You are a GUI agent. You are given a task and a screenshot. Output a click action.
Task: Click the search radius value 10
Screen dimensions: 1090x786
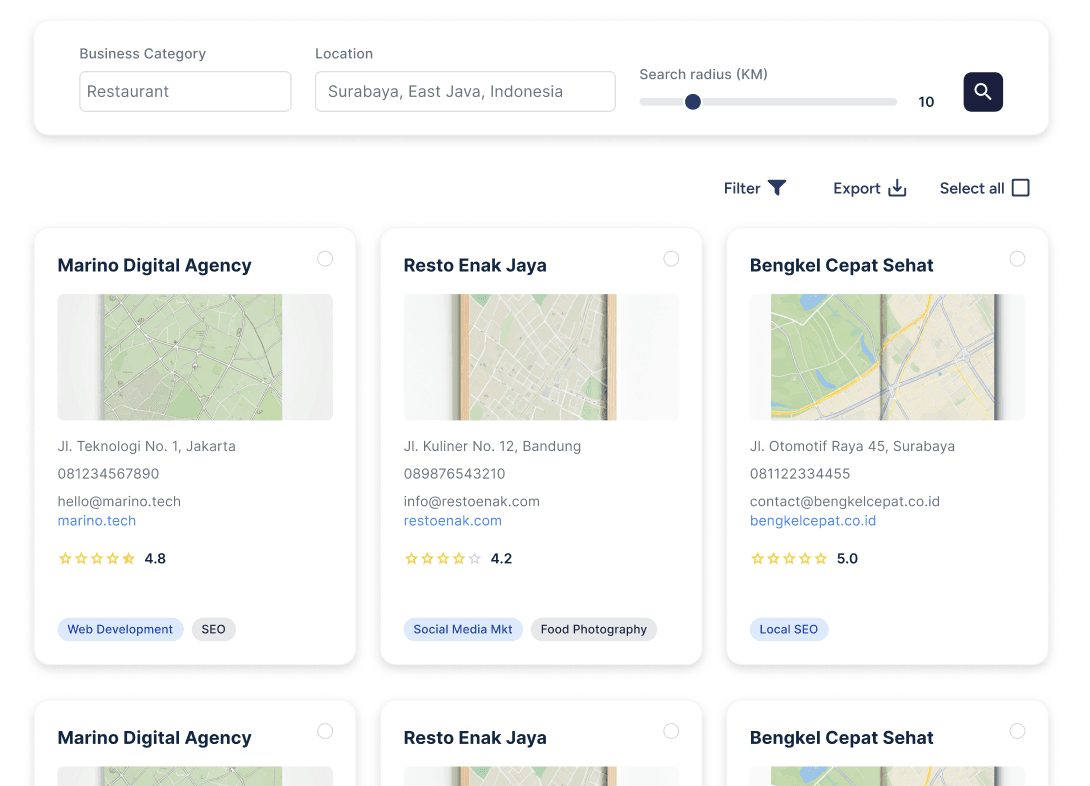pyautogui.click(x=926, y=102)
